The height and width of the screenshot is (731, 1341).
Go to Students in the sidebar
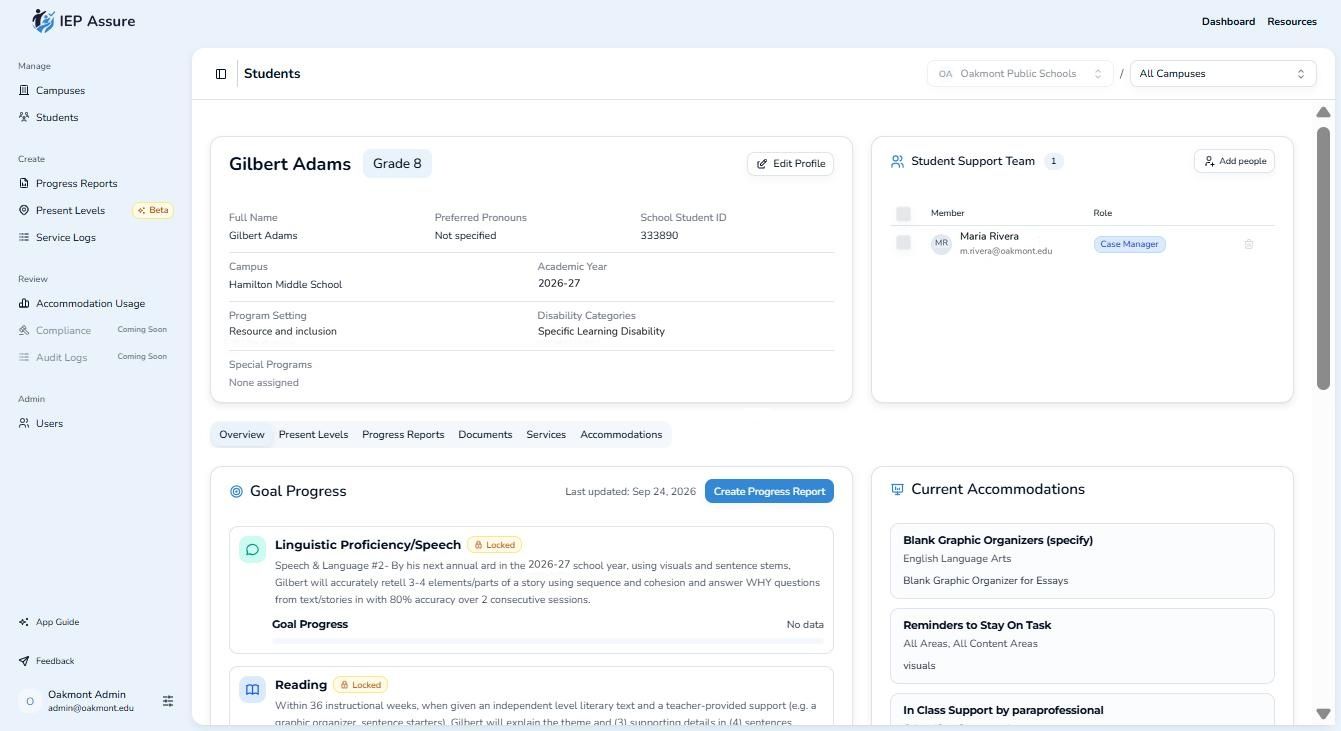pos(57,118)
